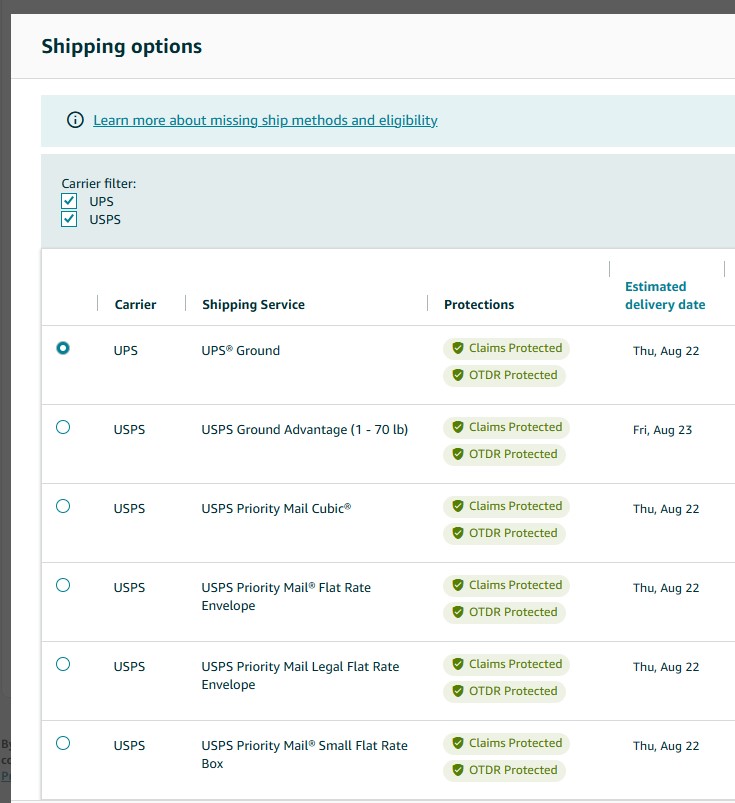Viewport: 735px width, 803px height.
Task: Choose USPS Priority Mail Small Flat Rate Box radio
Action: click(63, 743)
